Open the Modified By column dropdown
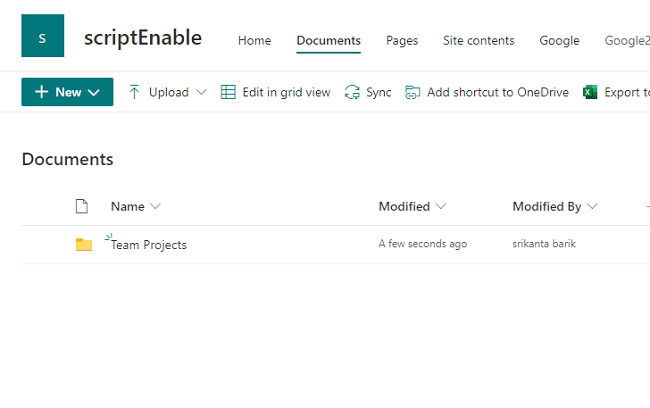Viewport: 650px width, 408px height. pyautogui.click(x=592, y=206)
